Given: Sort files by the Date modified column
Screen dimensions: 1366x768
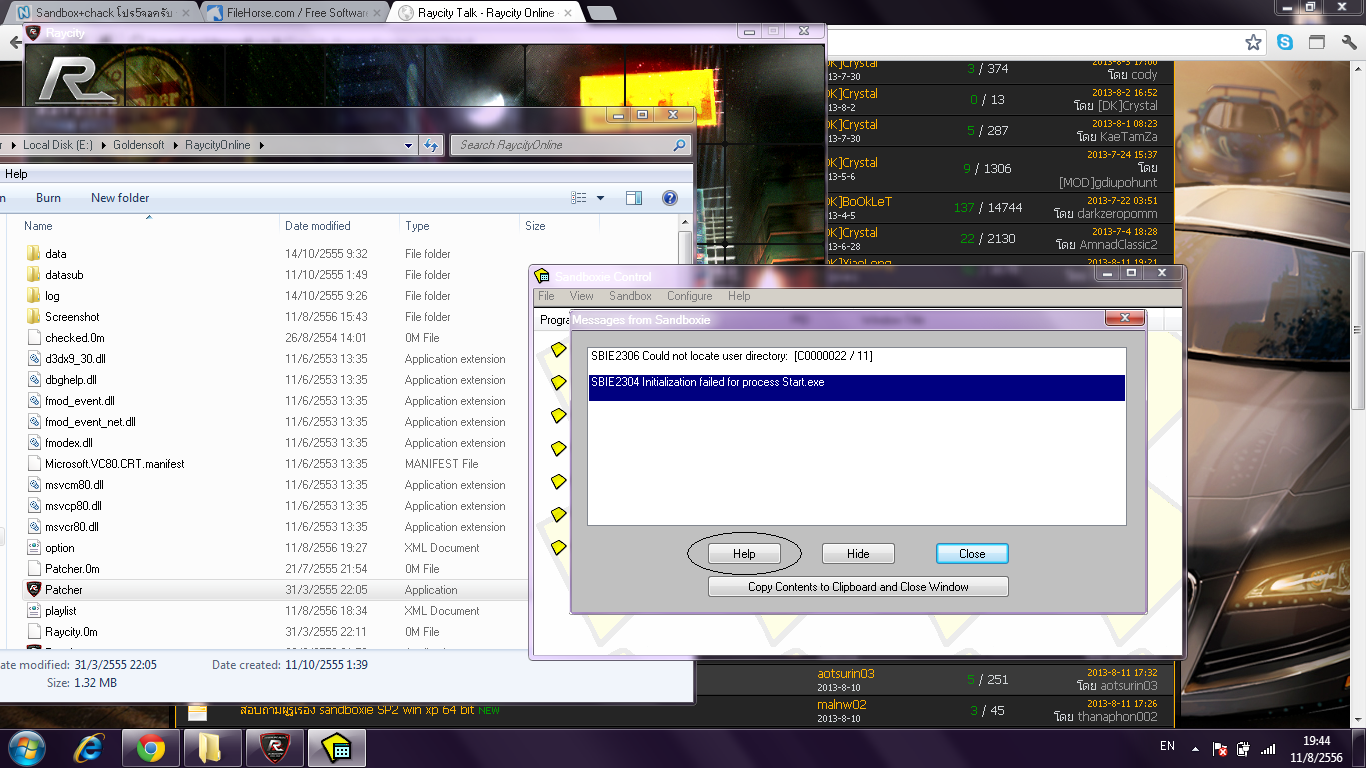Looking at the screenshot, I should click(318, 226).
